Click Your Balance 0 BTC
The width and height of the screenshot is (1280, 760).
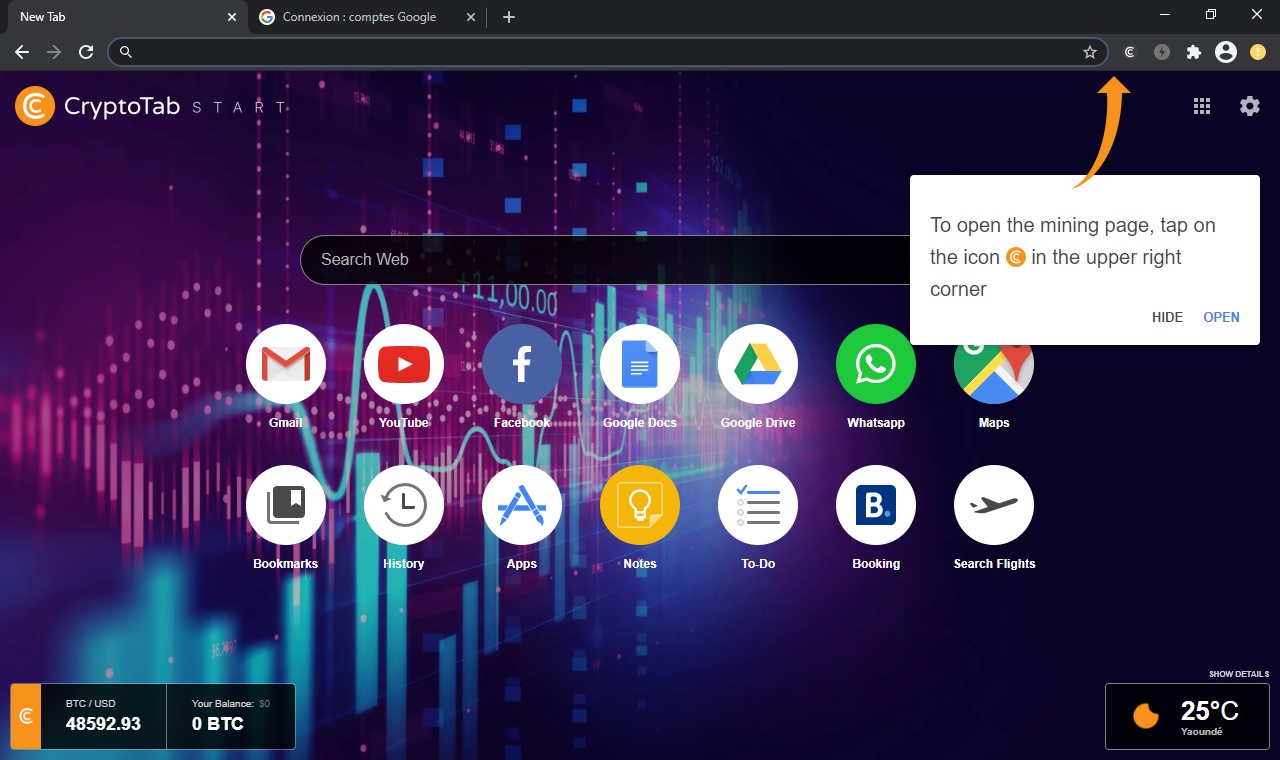pyautogui.click(x=230, y=716)
